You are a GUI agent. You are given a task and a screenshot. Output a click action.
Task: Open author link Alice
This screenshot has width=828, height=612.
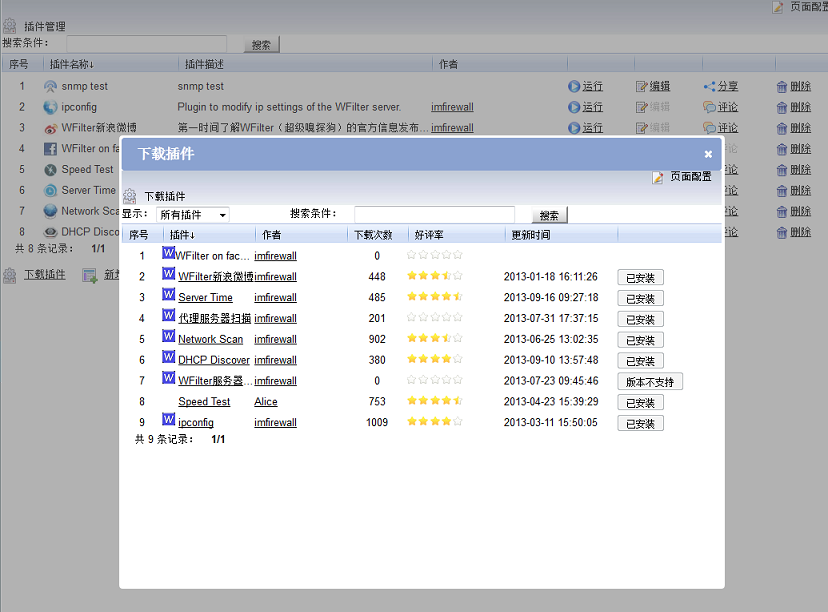(266, 402)
